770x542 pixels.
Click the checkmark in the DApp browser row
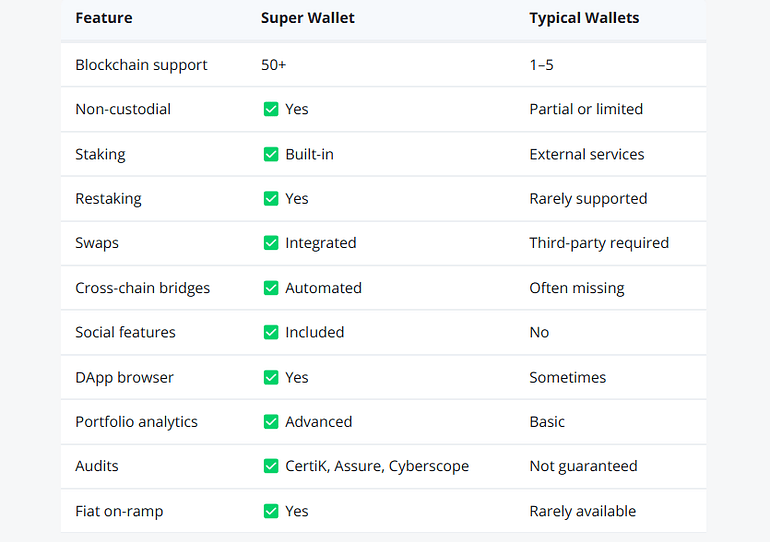click(270, 377)
